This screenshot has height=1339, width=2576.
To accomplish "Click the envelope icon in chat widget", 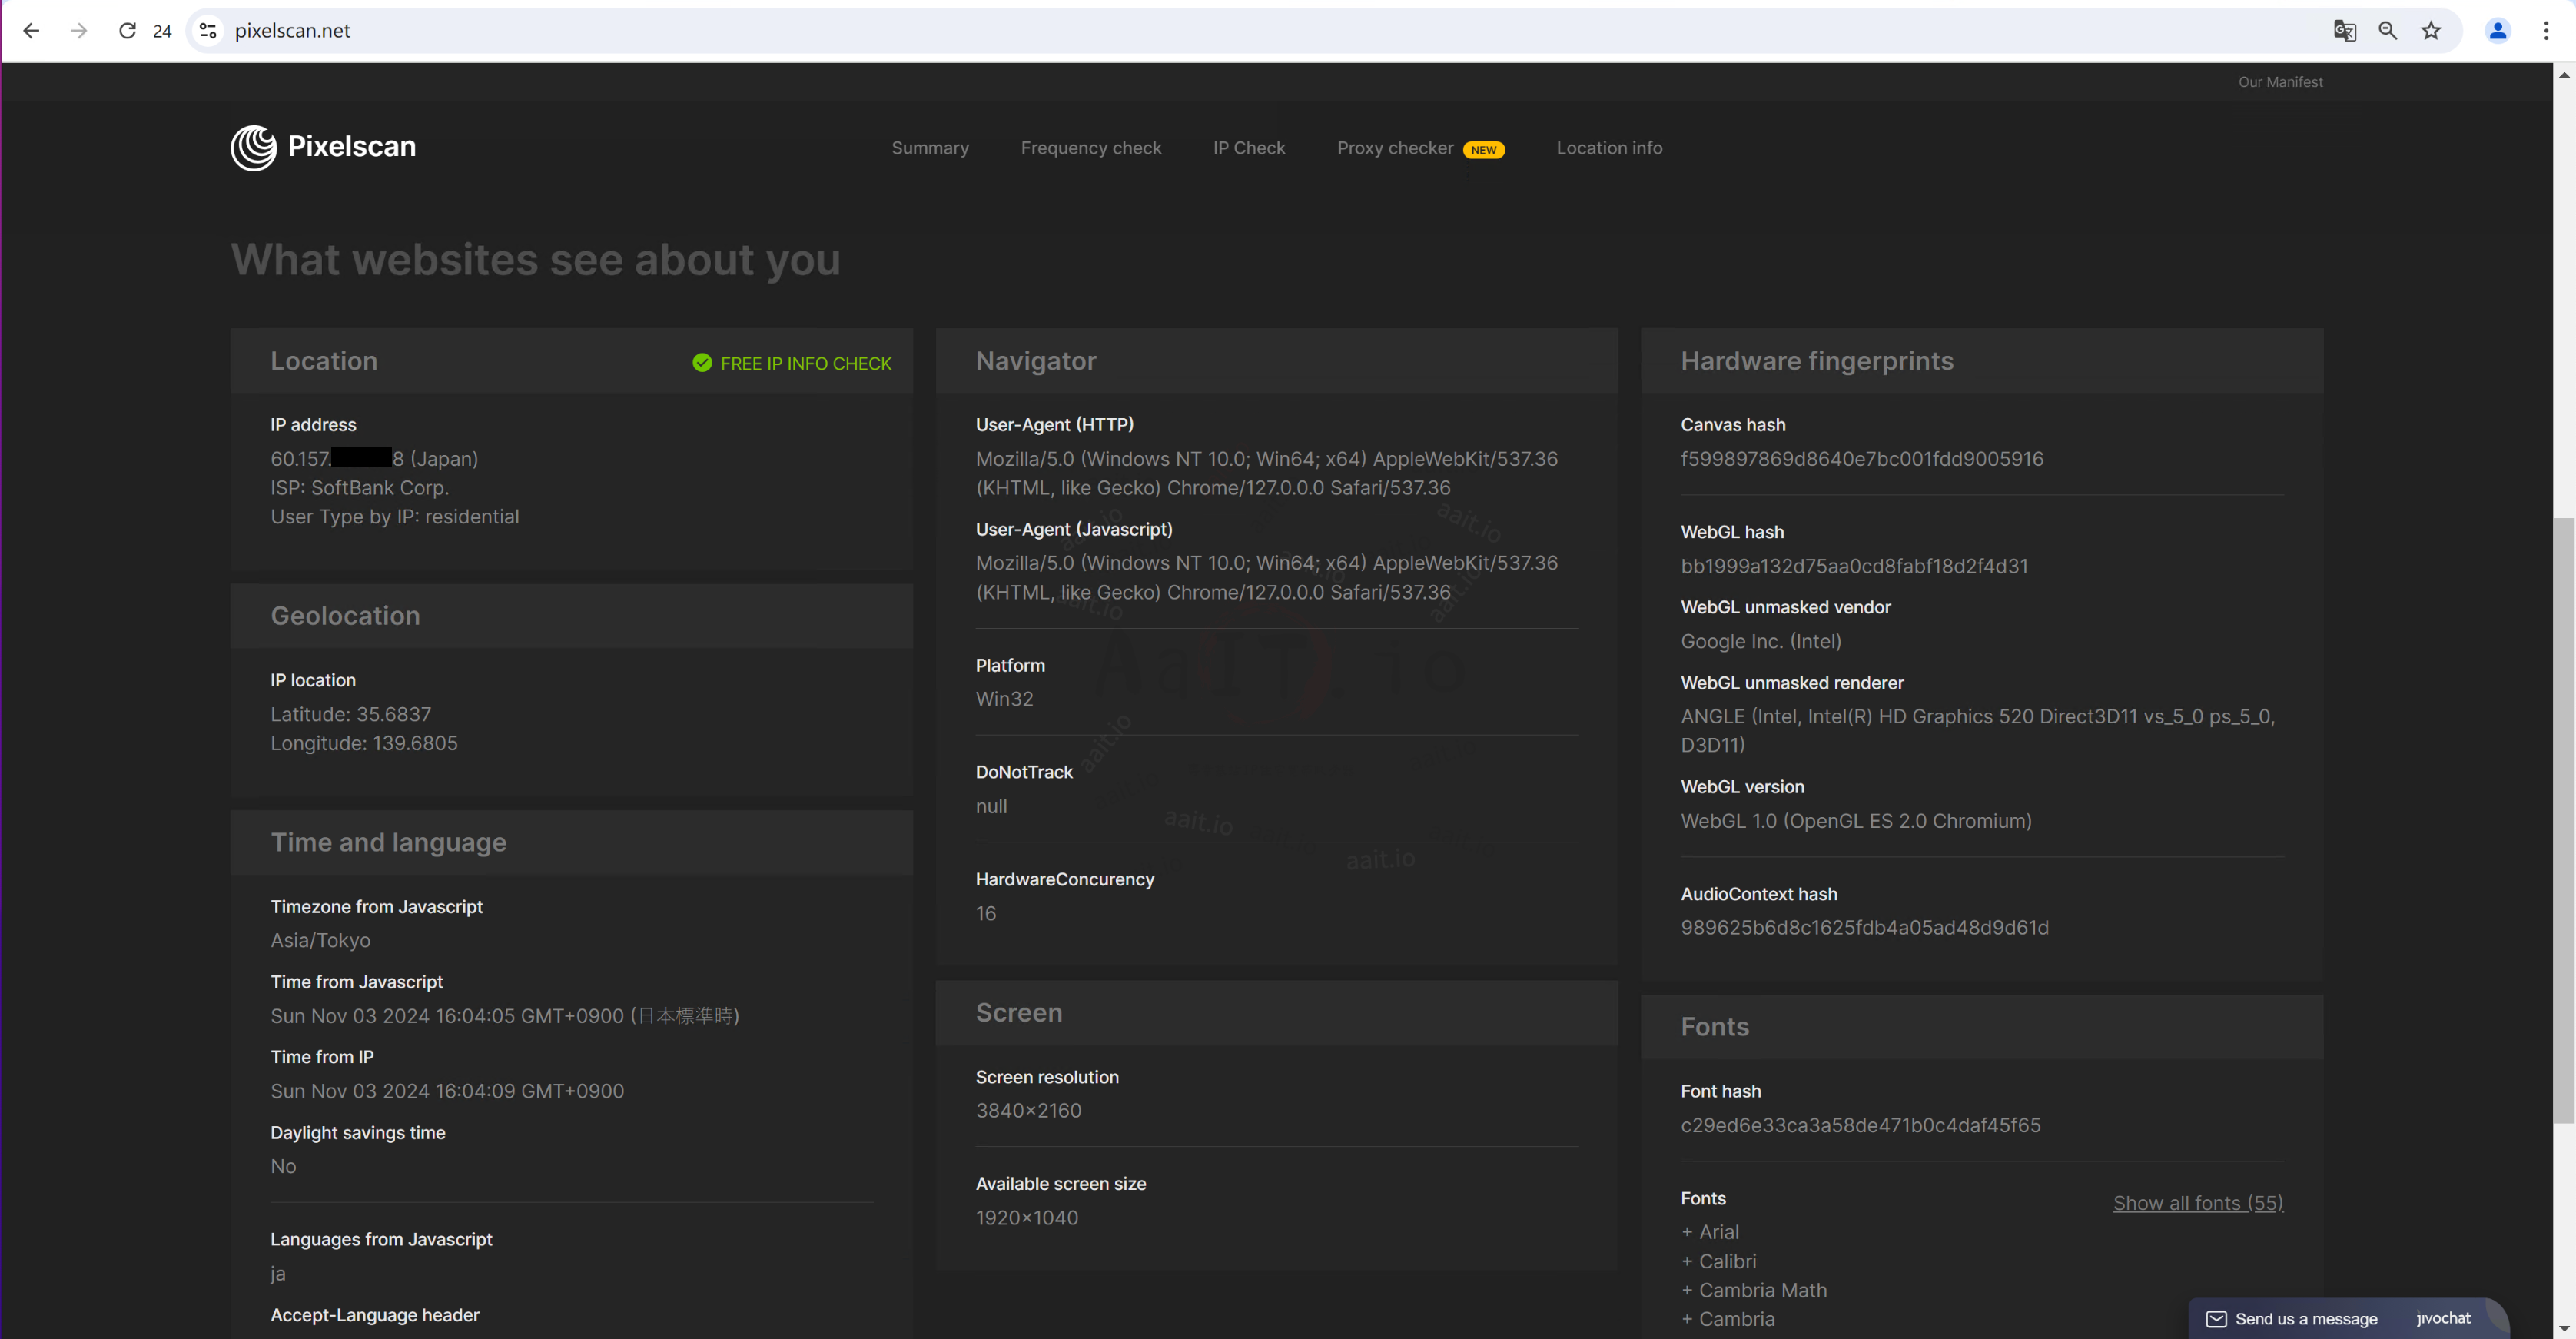I will pyautogui.click(x=2216, y=1319).
